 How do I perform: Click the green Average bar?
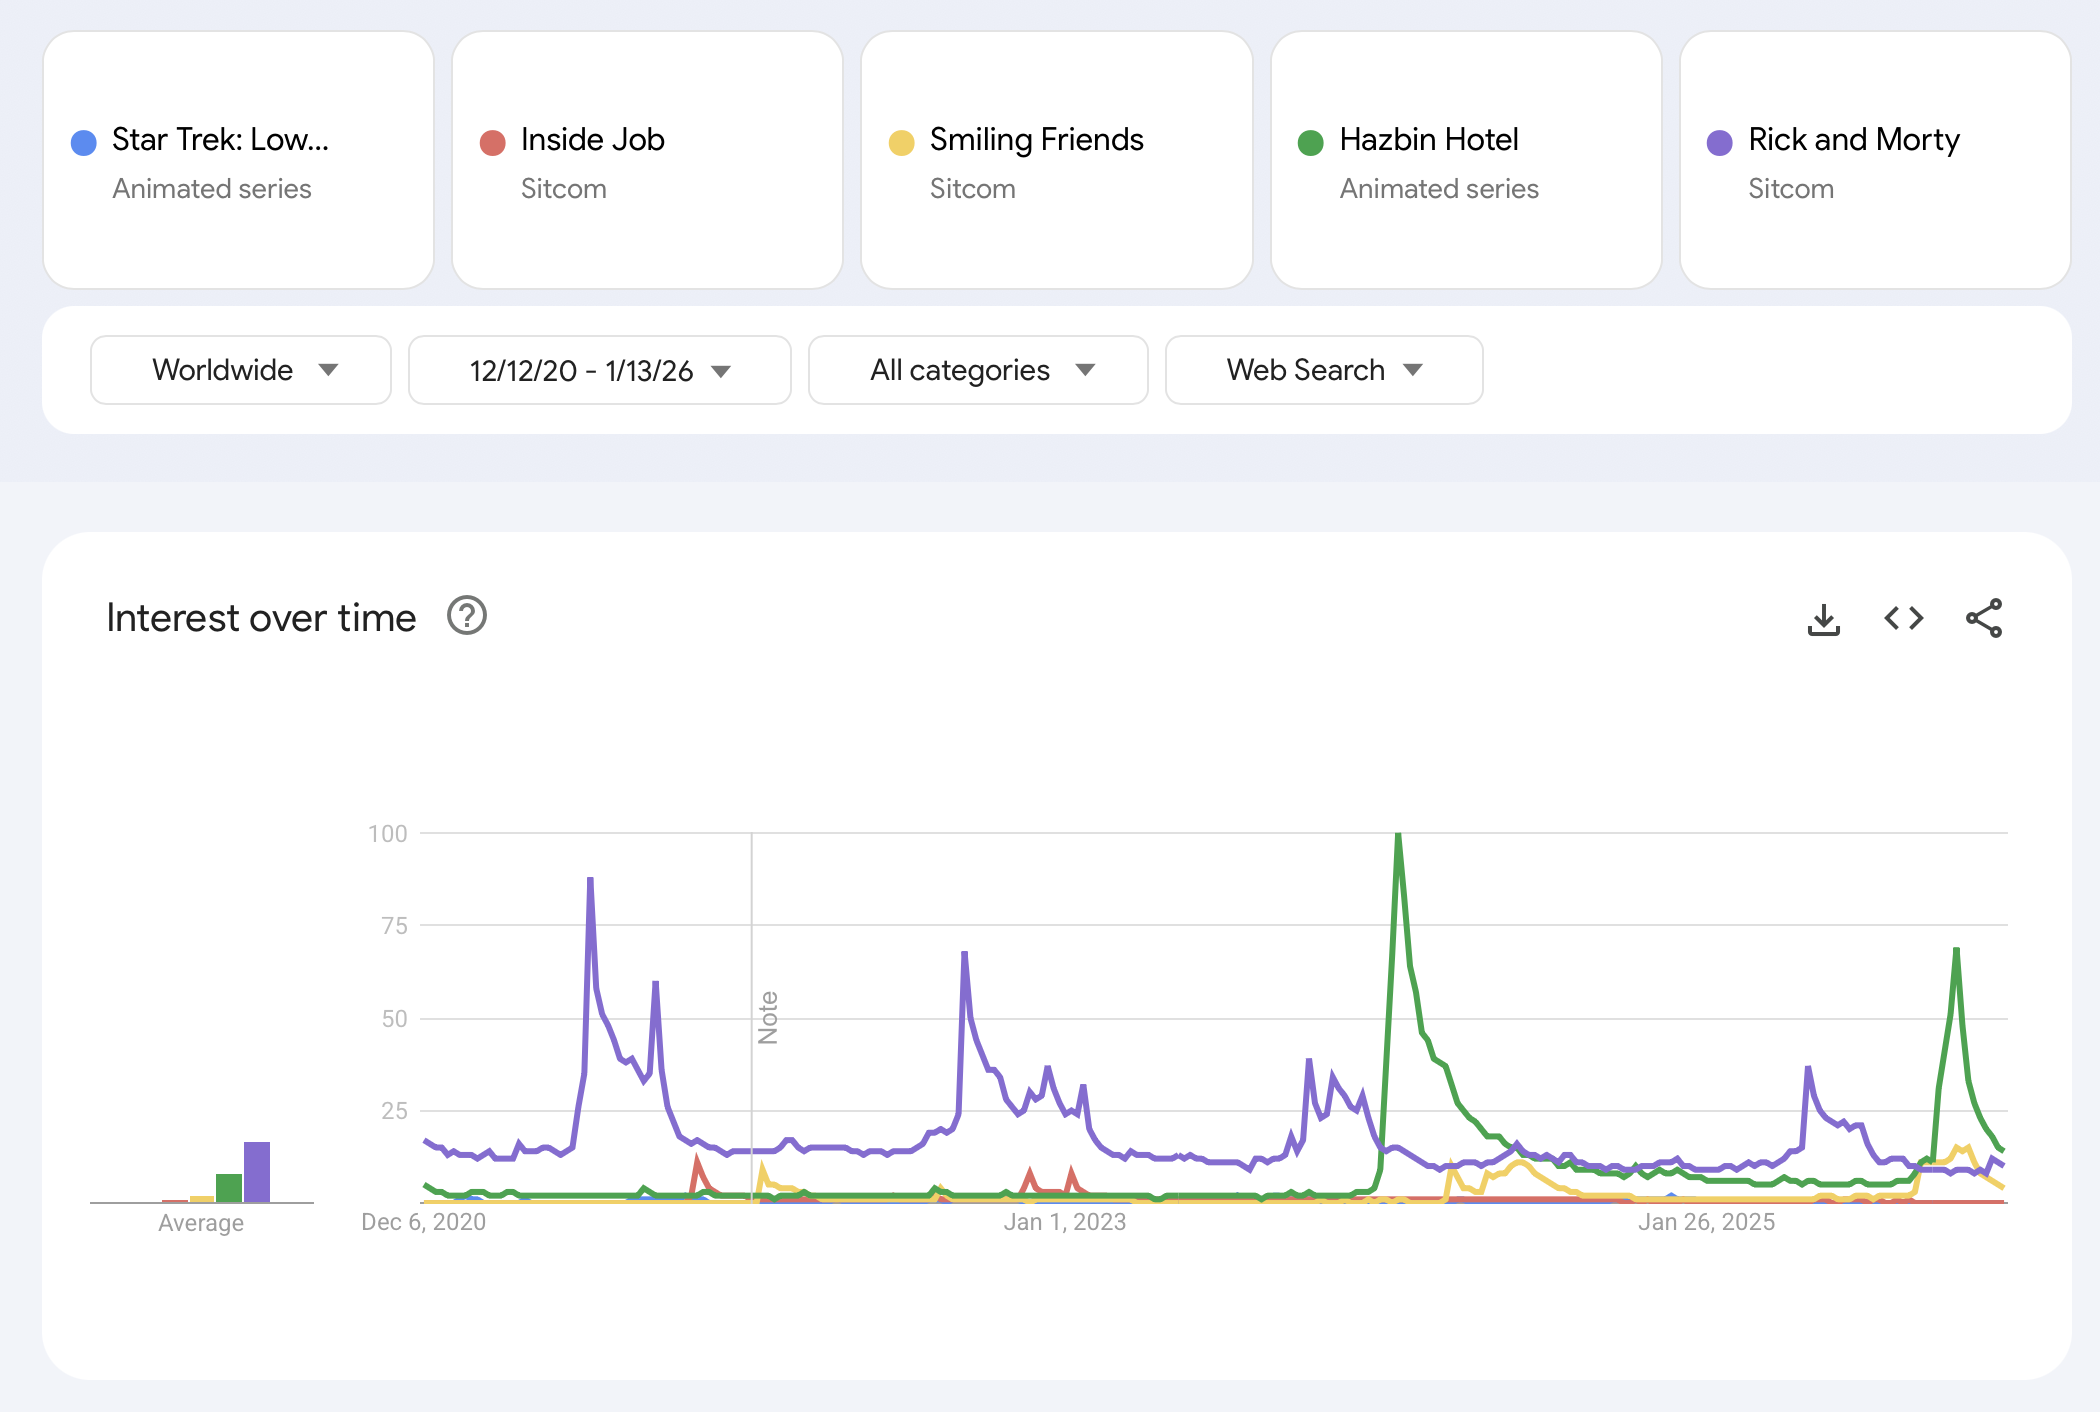click(229, 1188)
